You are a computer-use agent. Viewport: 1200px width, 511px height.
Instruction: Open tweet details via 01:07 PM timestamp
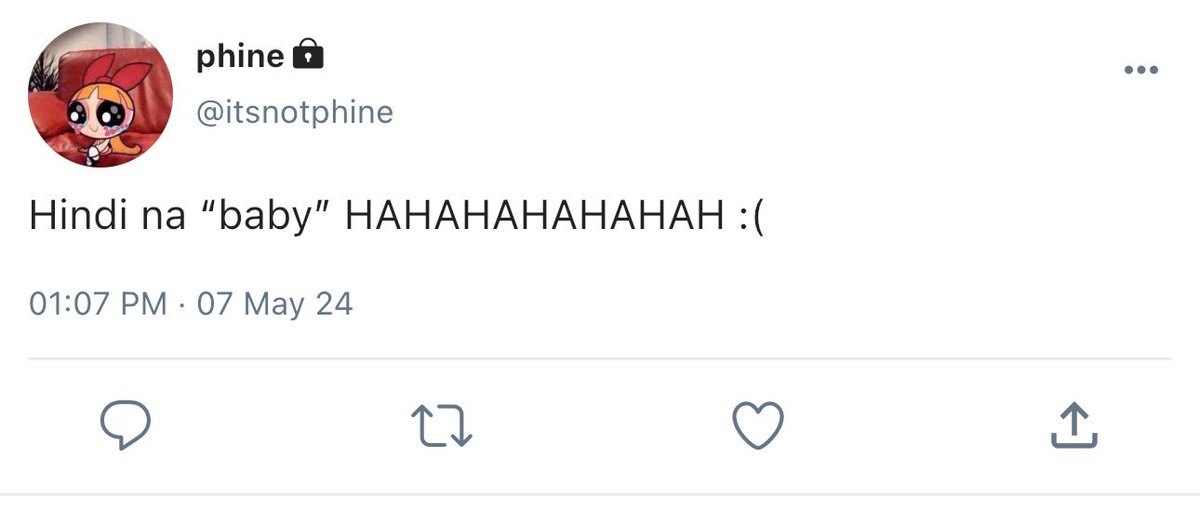pos(99,303)
